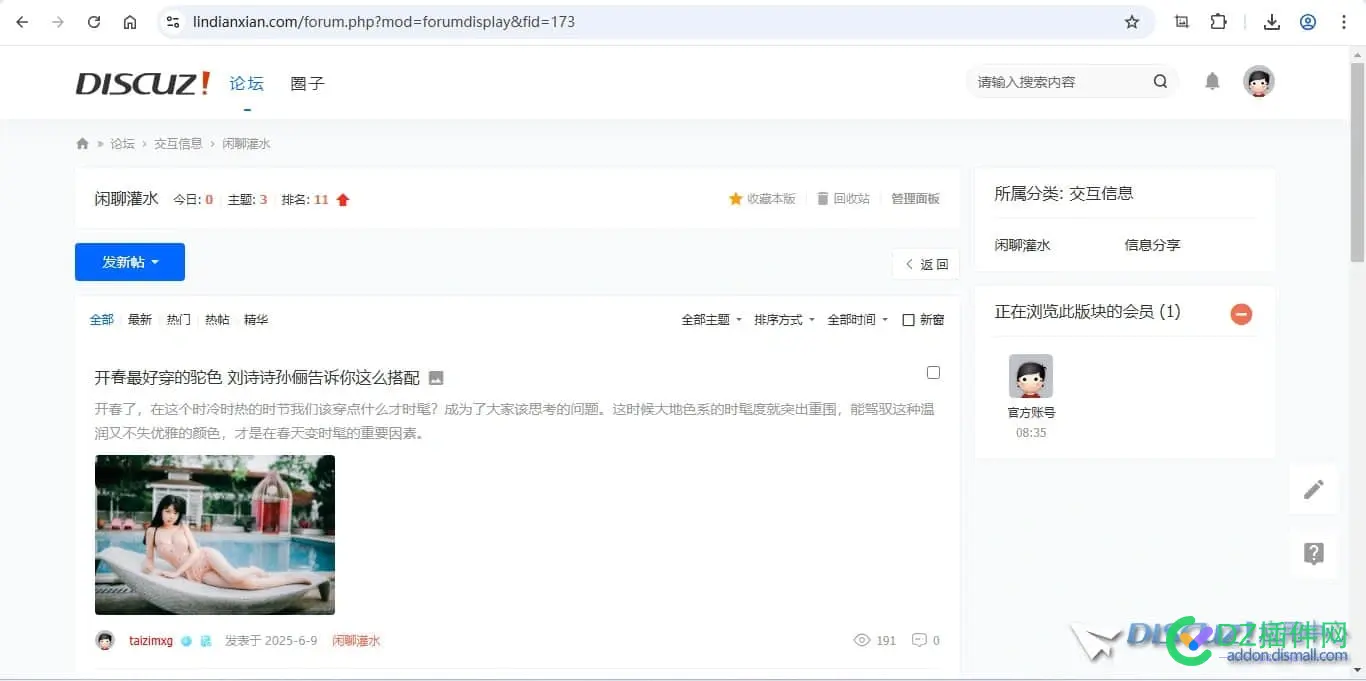Click the 官方账号 member name
Viewport: 1366px width, 681px height.
tap(1031, 412)
